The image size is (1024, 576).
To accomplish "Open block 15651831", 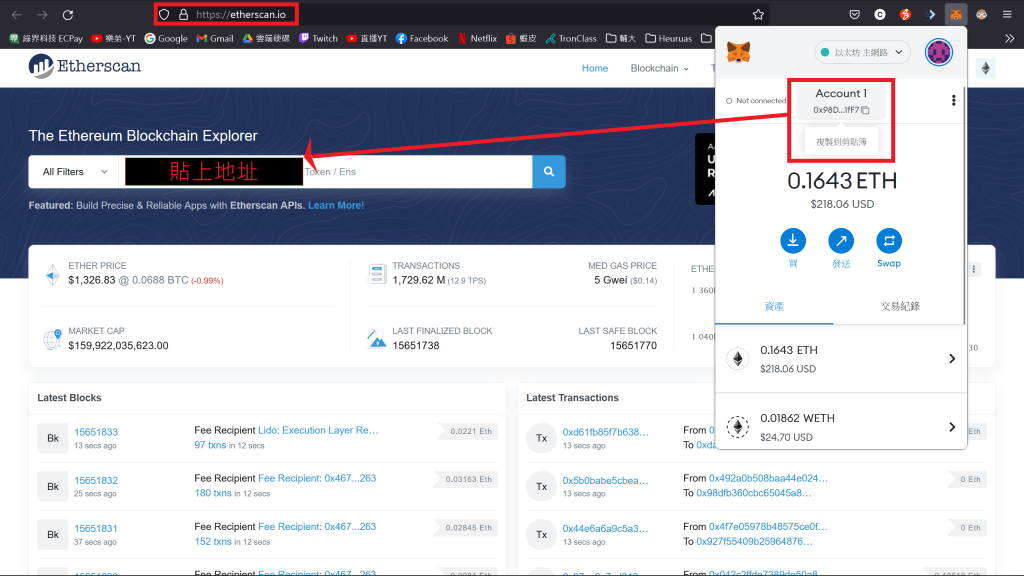I will (x=96, y=528).
